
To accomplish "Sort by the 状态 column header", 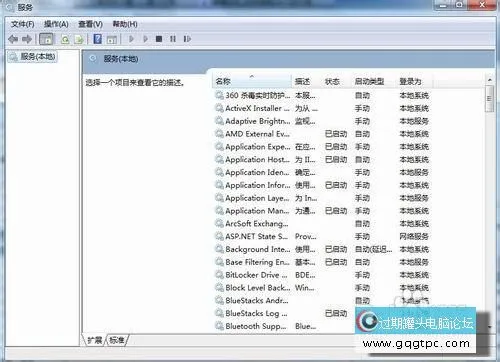I will tap(336, 81).
